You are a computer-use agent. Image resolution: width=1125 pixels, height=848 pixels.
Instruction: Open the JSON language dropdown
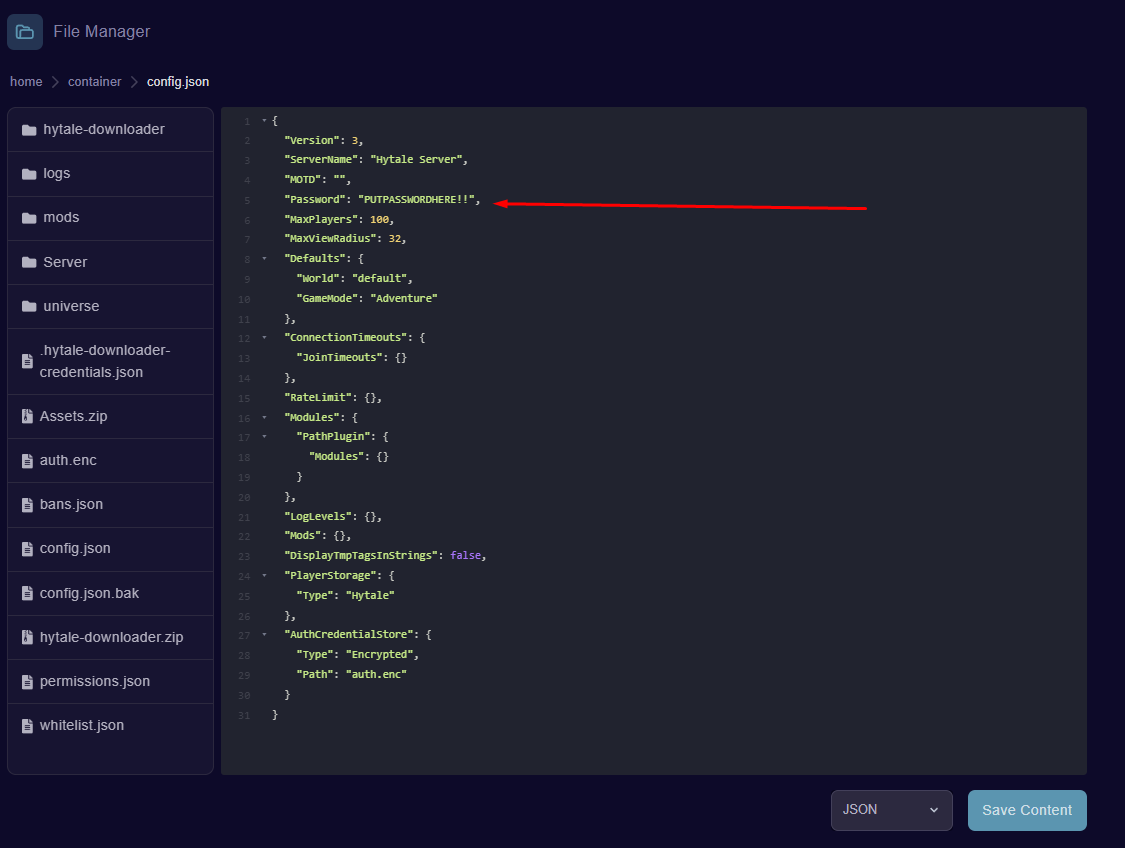891,810
